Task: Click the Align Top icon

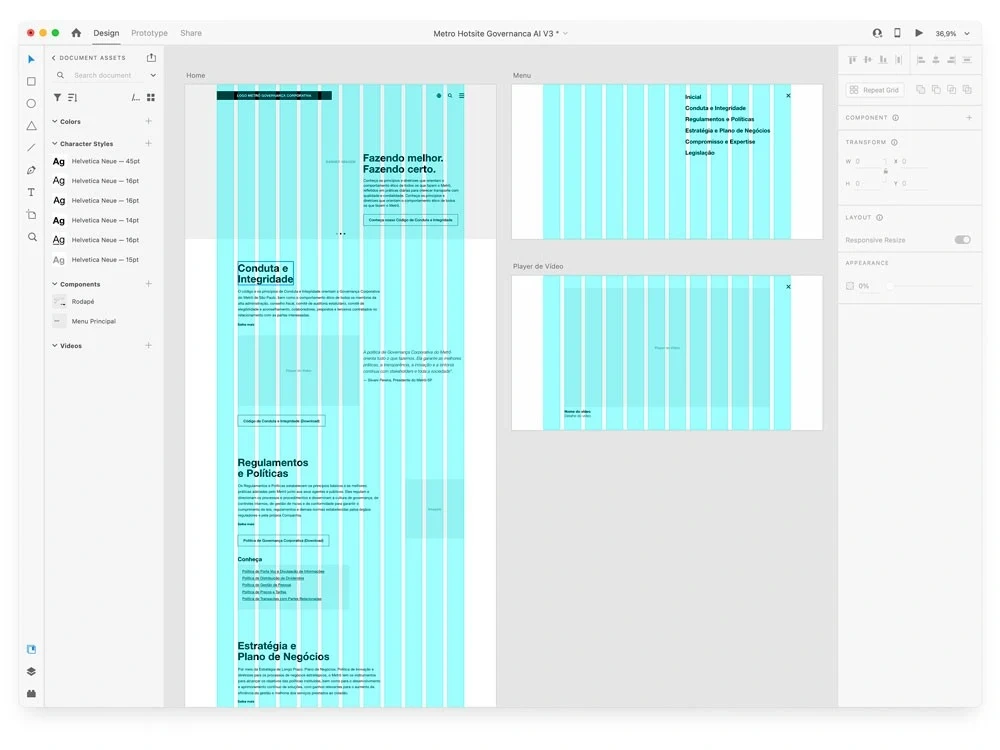Action: [x=852, y=60]
